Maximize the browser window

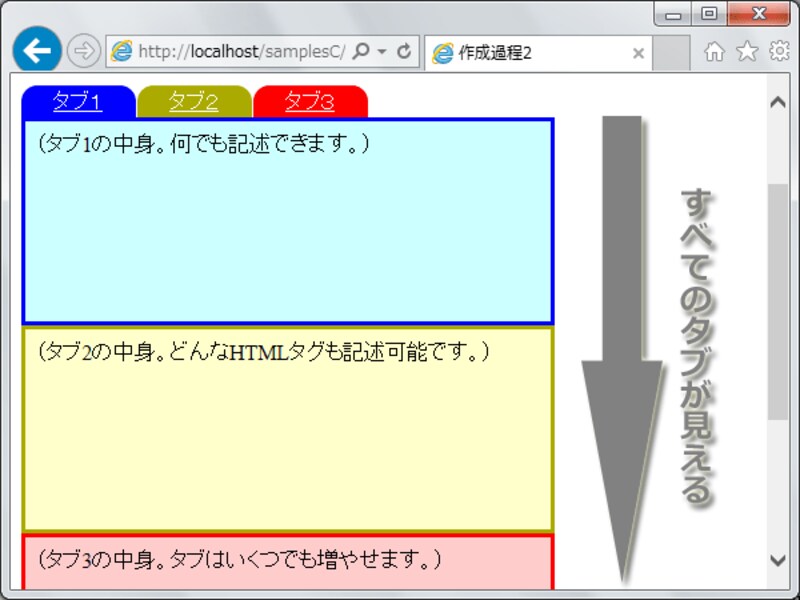[x=709, y=14]
